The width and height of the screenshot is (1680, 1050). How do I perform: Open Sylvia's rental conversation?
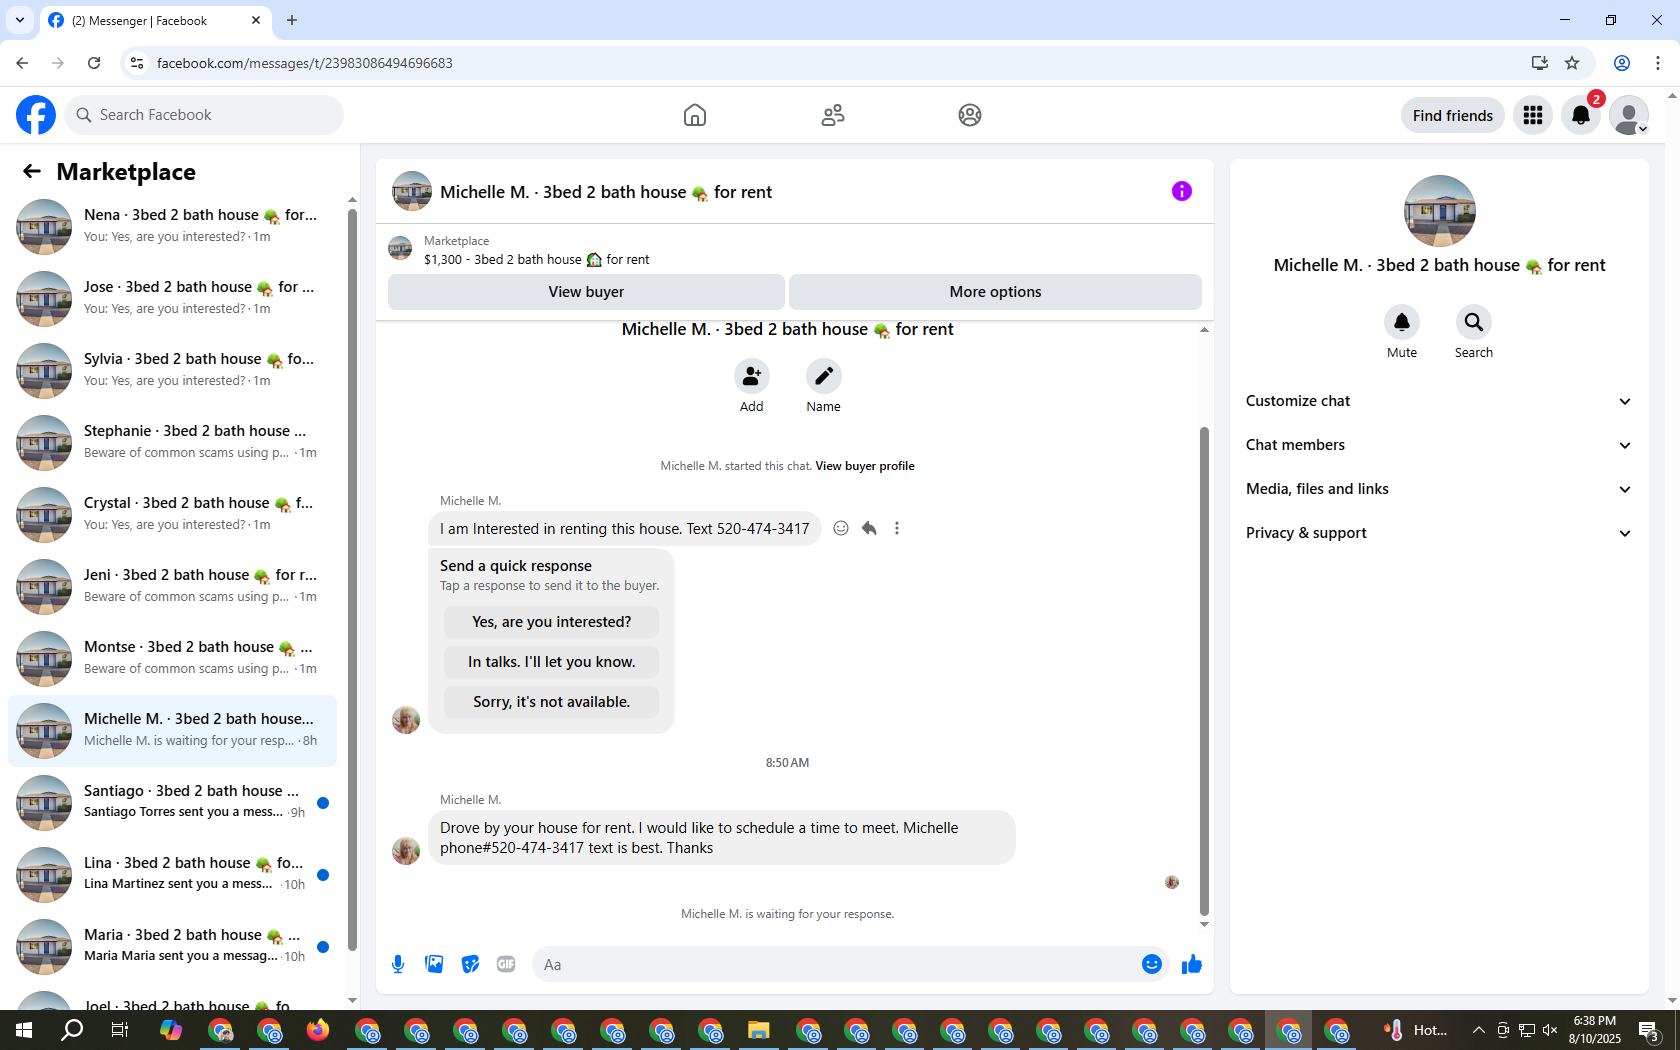[x=172, y=370]
